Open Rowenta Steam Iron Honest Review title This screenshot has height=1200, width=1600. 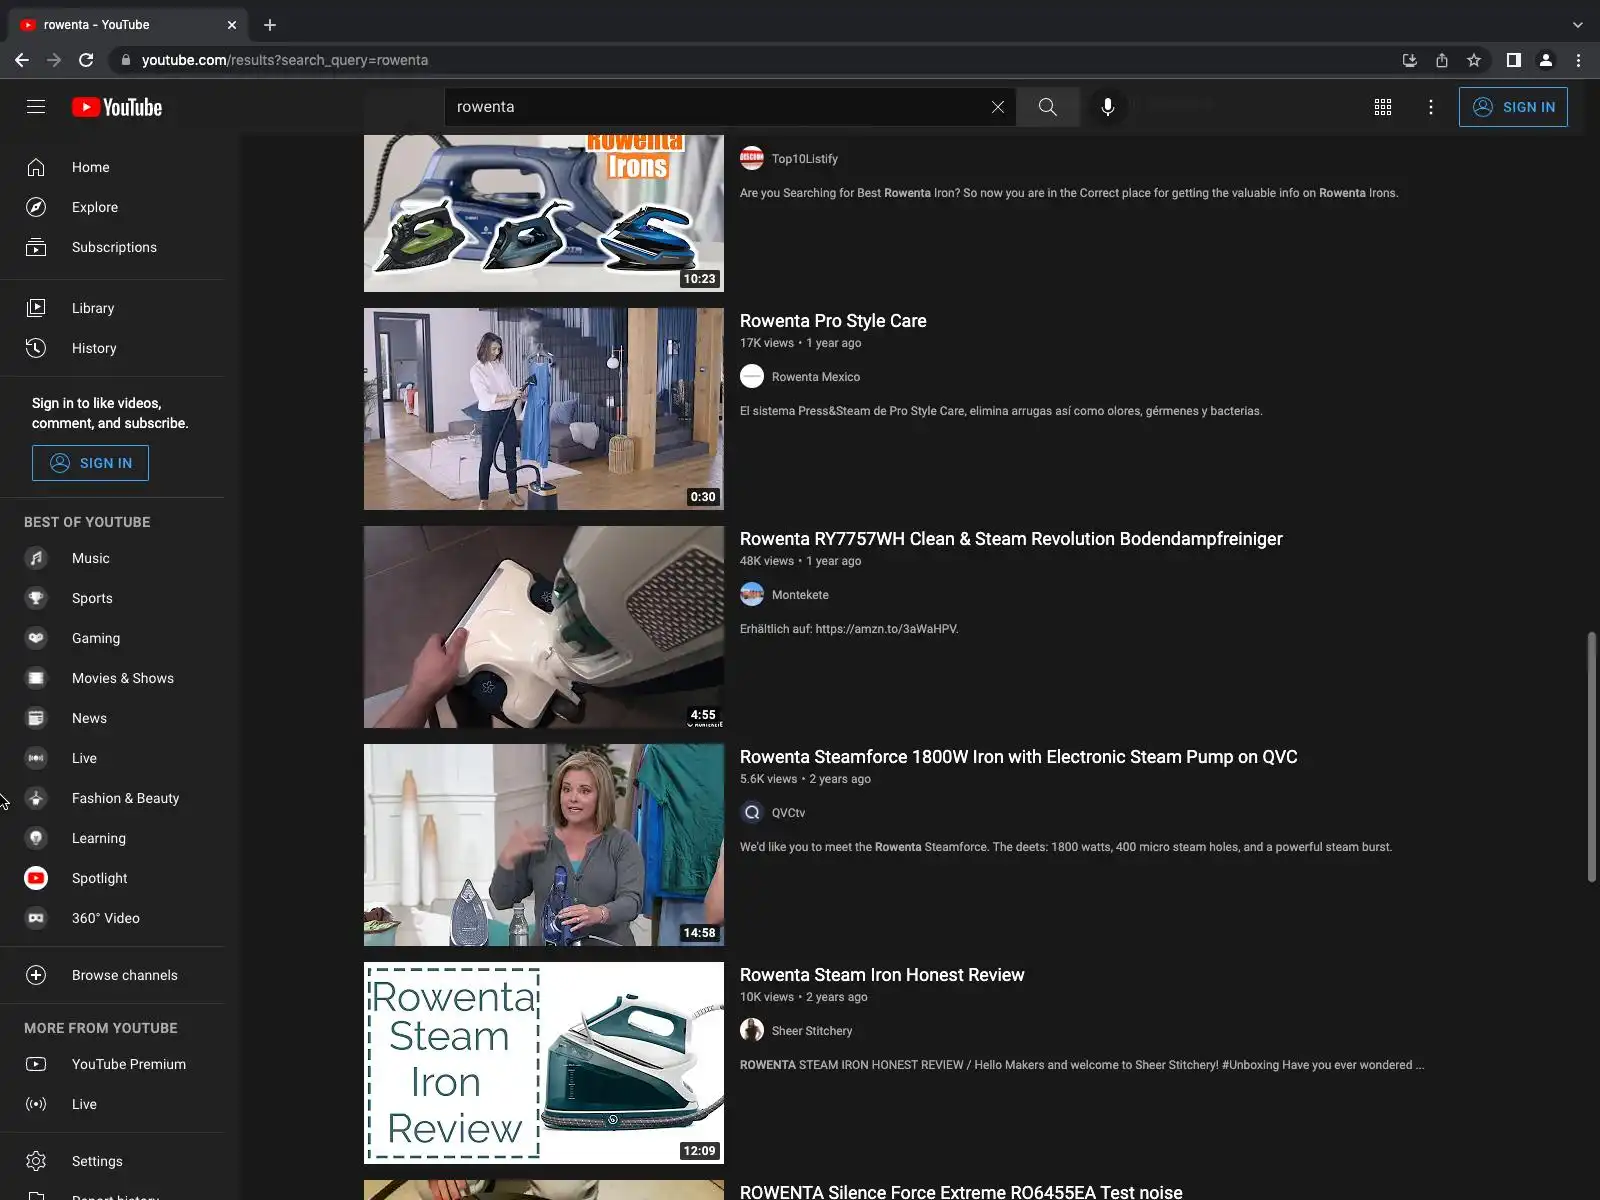pos(882,975)
